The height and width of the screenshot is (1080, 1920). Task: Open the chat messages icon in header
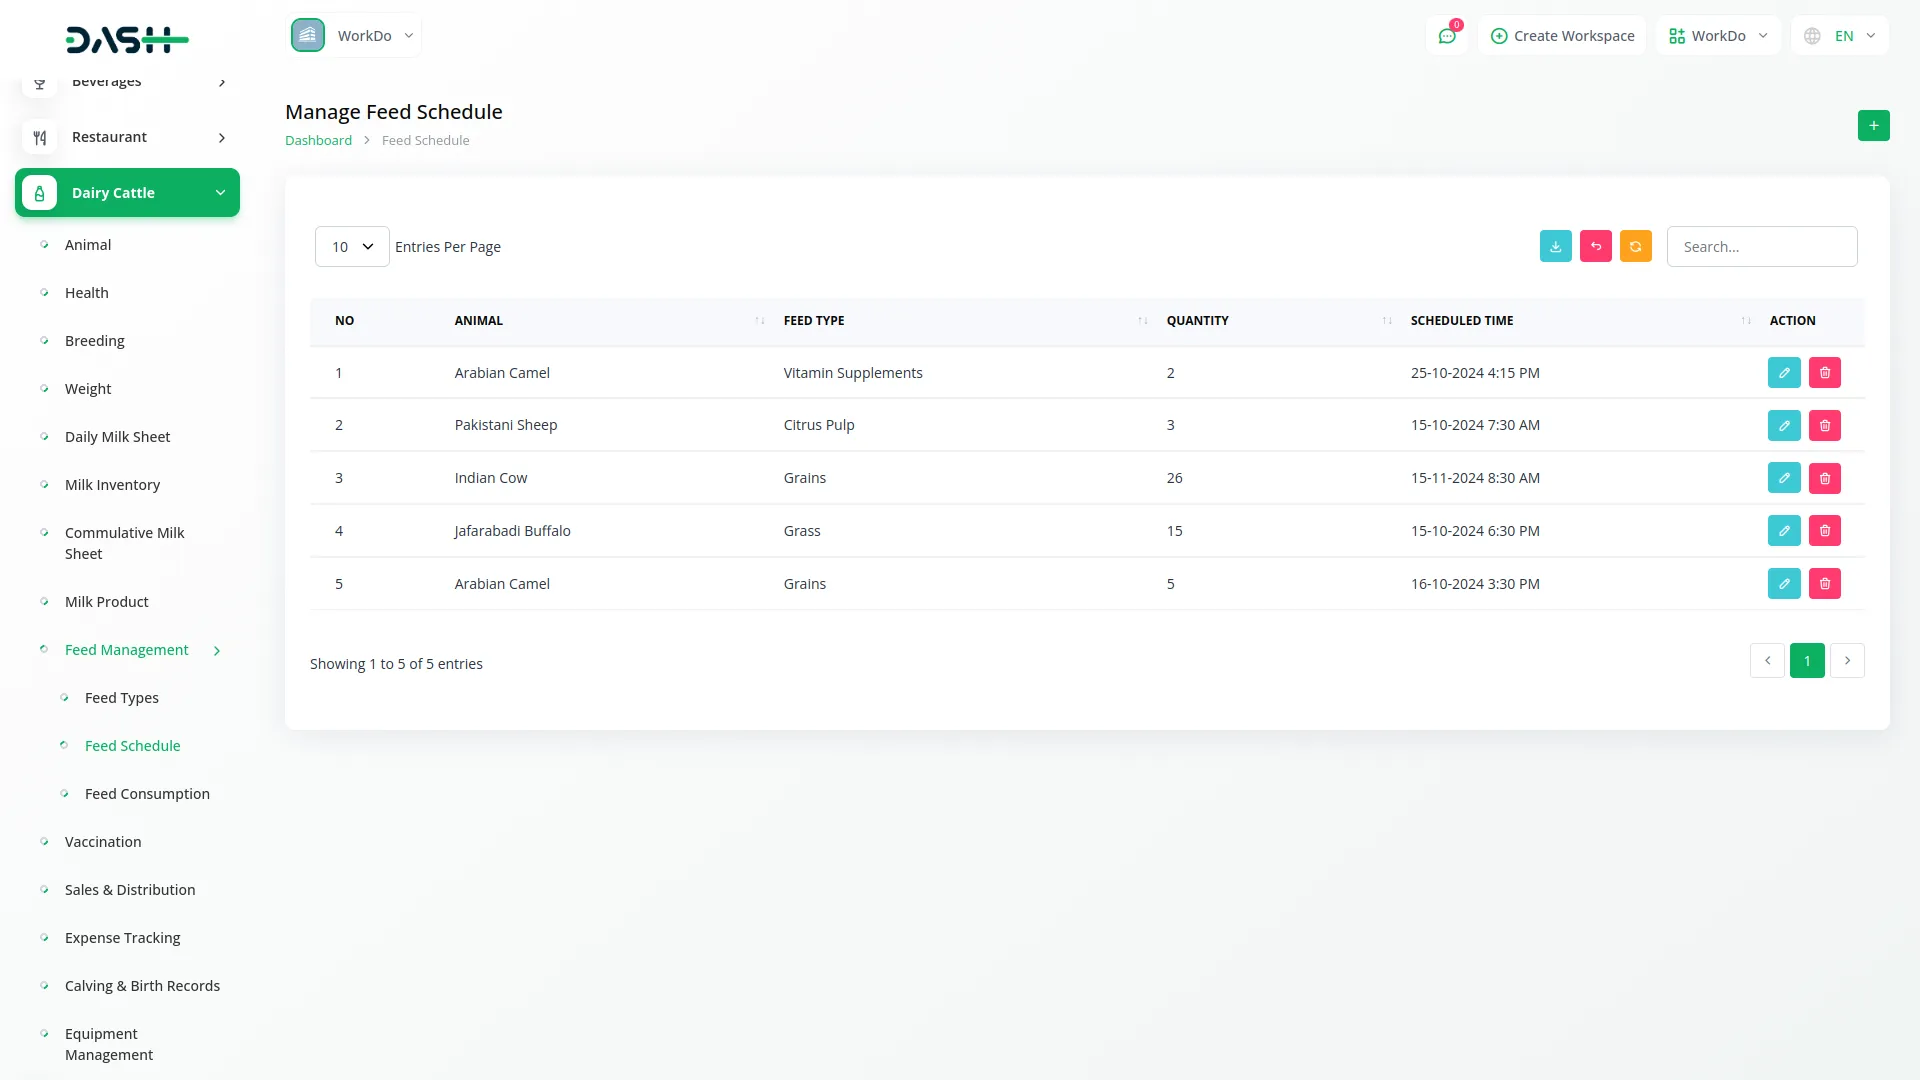point(1446,36)
